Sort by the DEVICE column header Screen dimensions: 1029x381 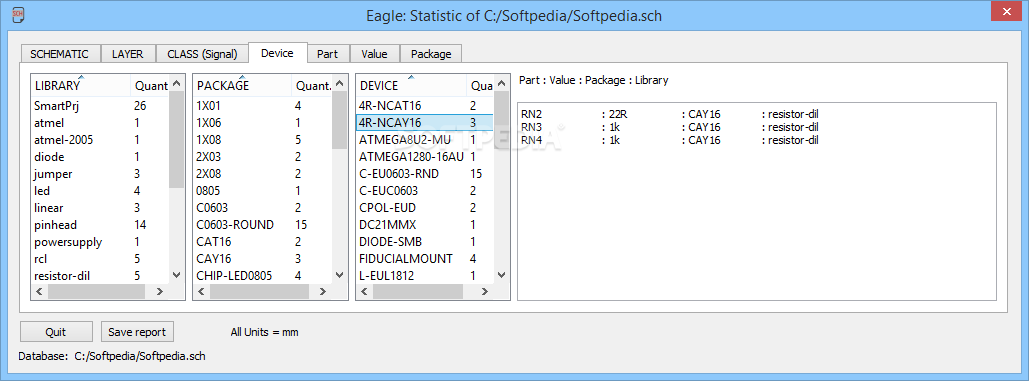coord(411,85)
